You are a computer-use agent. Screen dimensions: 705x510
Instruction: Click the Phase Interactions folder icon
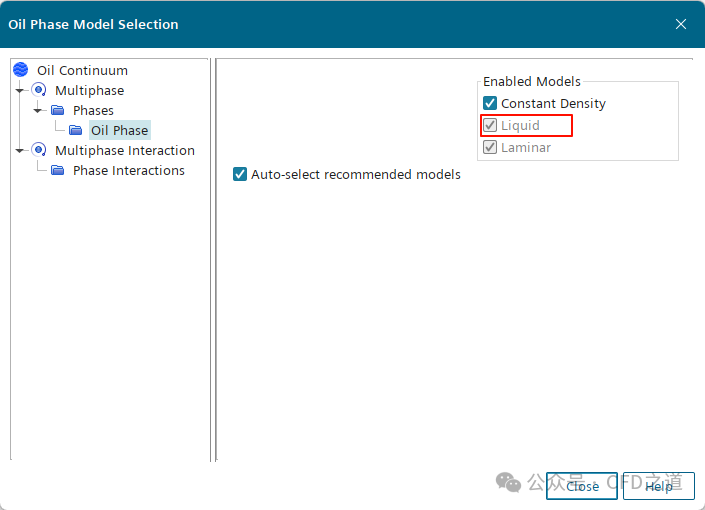(58, 170)
